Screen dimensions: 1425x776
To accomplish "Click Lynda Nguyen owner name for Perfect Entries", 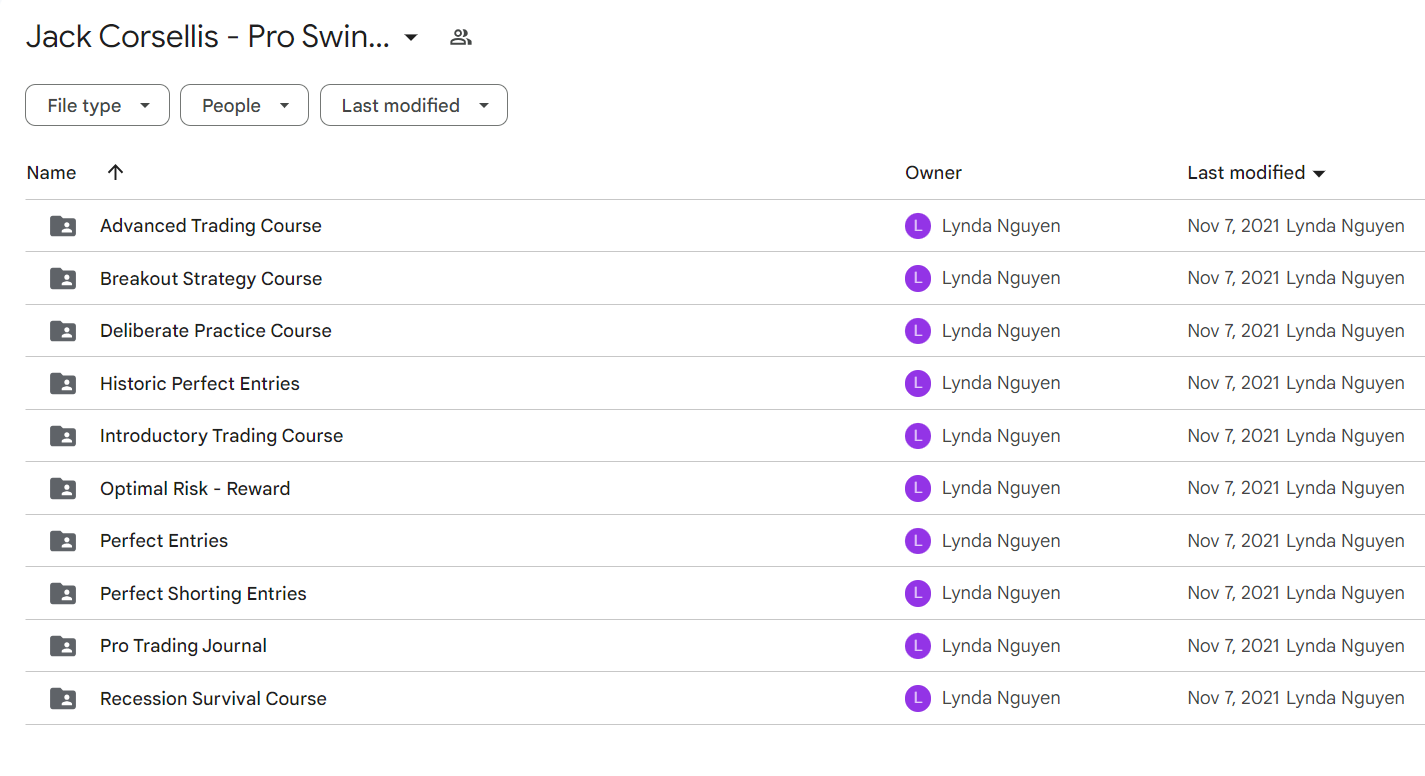I will pos(1001,541).
